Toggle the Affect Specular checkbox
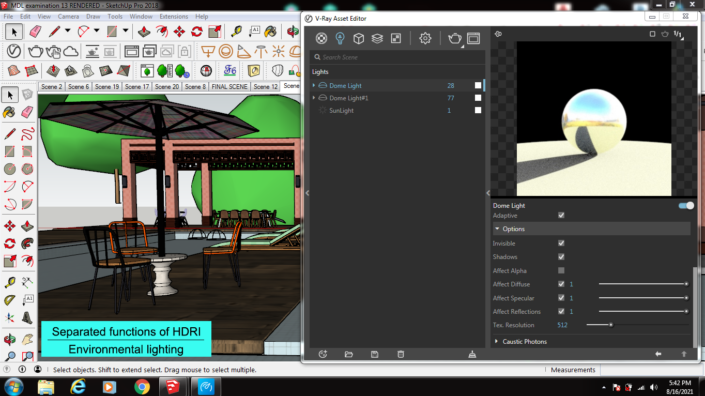Viewport: 705px width, 396px height. pyautogui.click(x=561, y=298)
